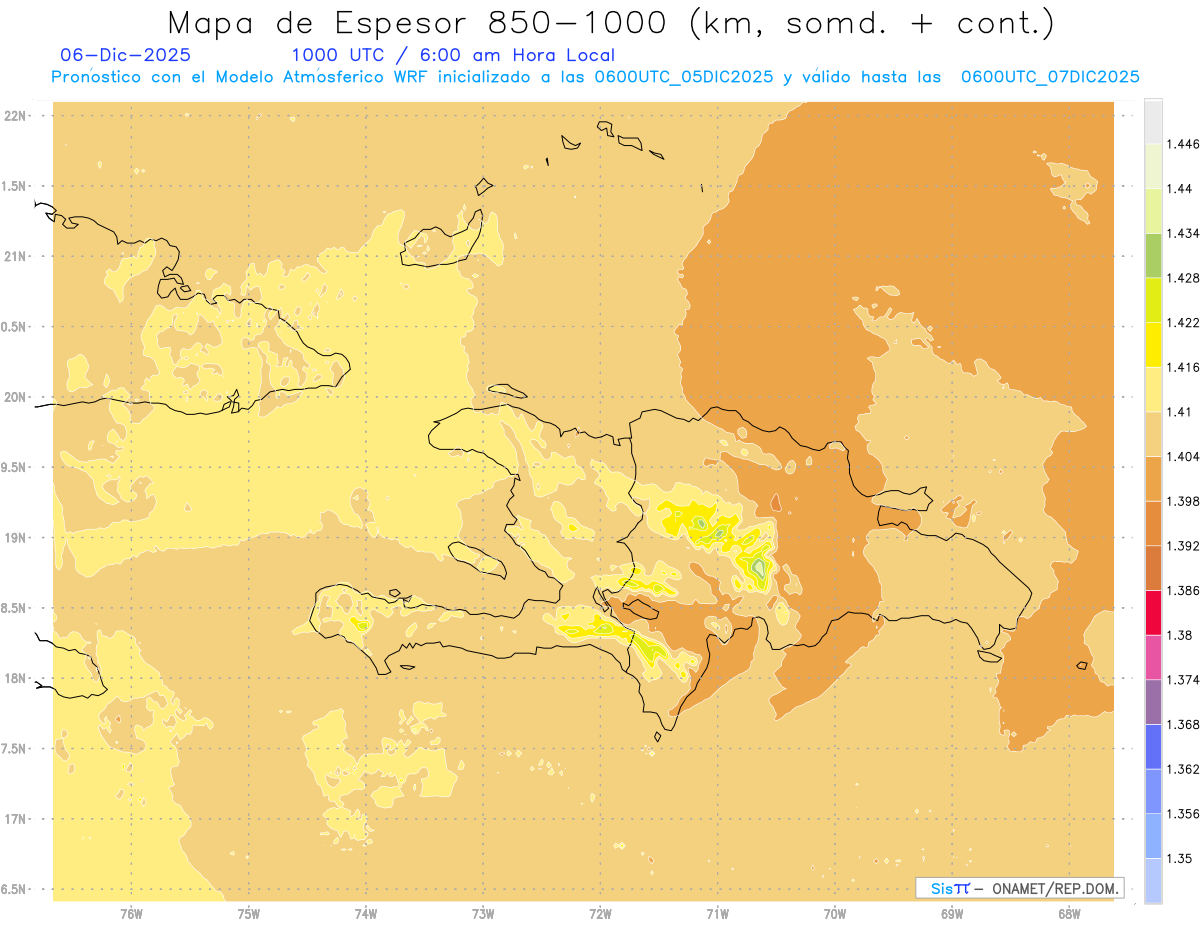
Task: Click the '17N' latitude label
Action: [x=17, y=819]
